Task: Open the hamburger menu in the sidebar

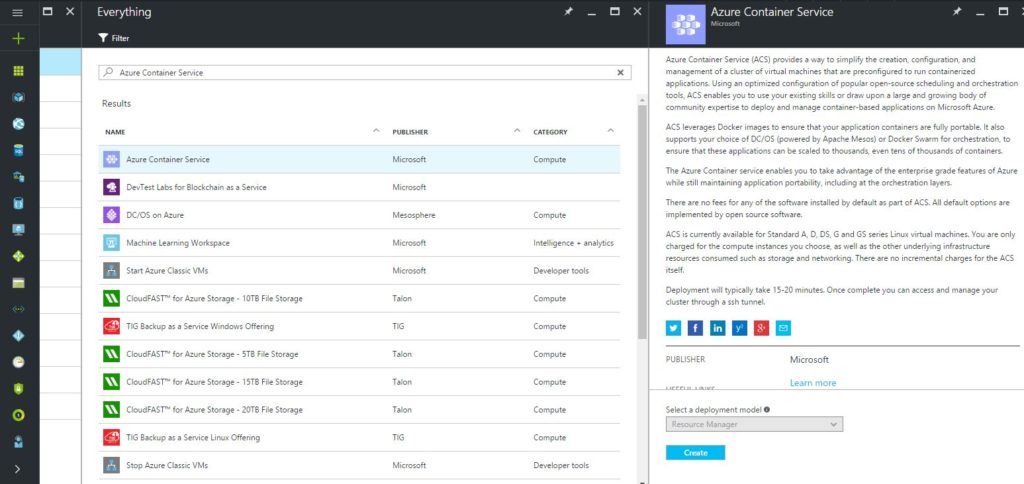Action: click(x=18, y=12)
